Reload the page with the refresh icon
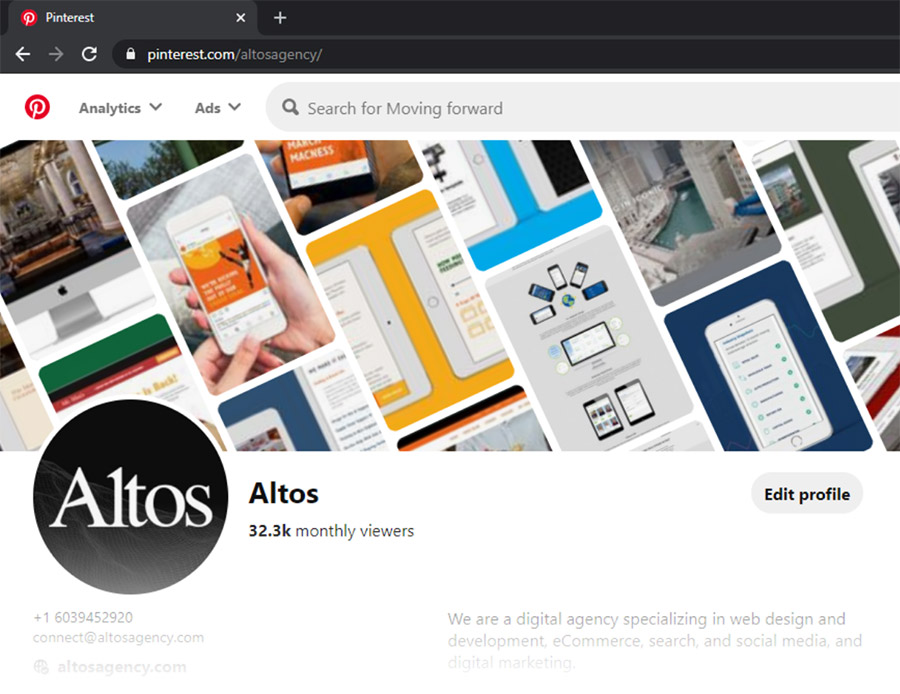The height and width of the screenshot is (694, 900). [x=89, y=55]
